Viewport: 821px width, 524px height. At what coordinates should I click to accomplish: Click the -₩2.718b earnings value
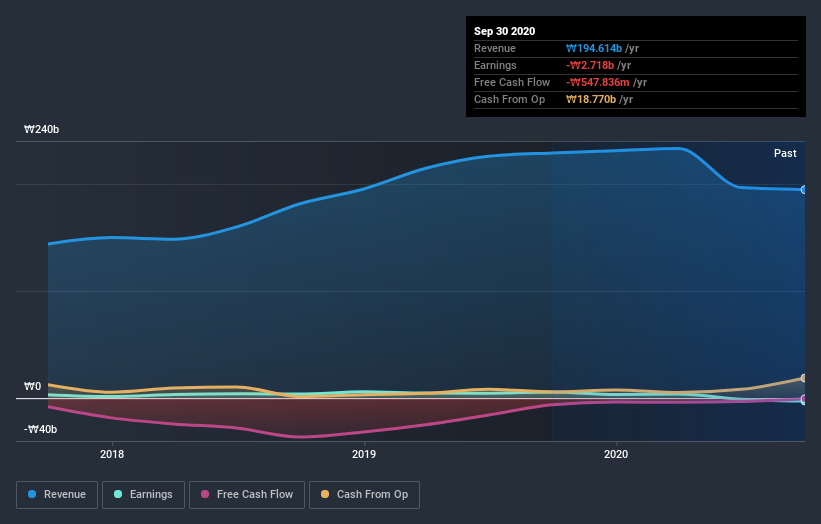[590, 65]
